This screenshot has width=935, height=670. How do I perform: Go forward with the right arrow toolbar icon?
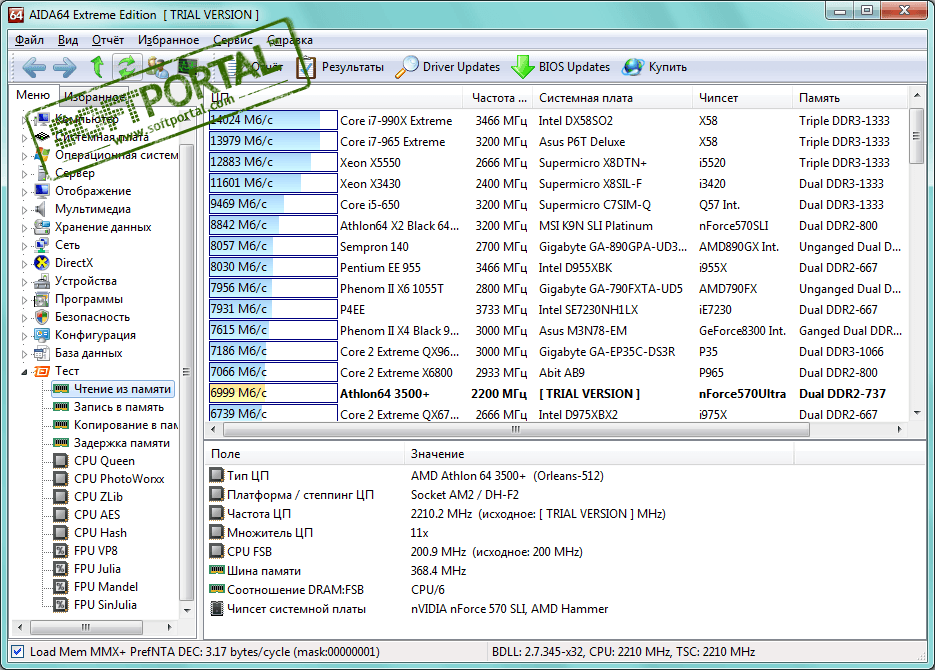[x=64, y=67]
